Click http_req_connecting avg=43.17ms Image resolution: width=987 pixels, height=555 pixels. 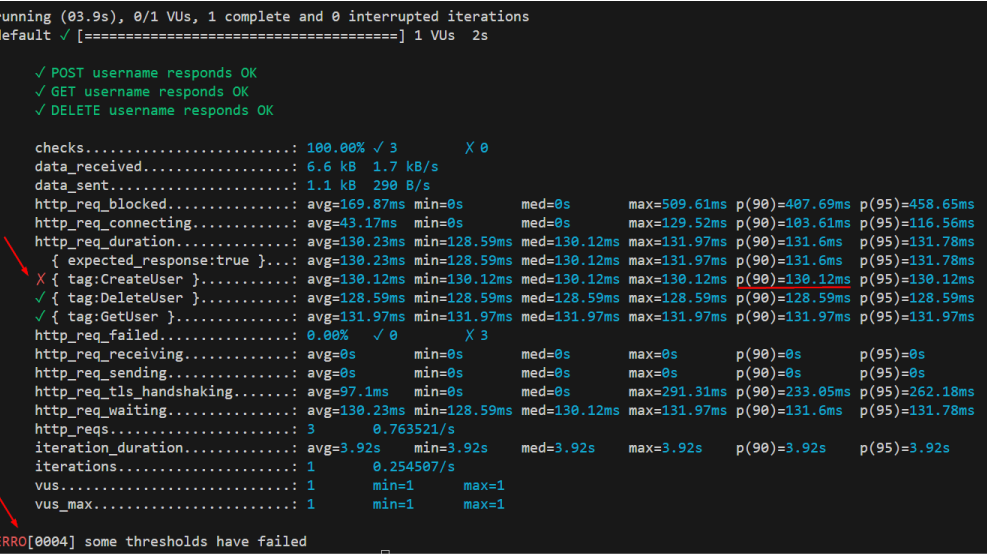[352, 223]
